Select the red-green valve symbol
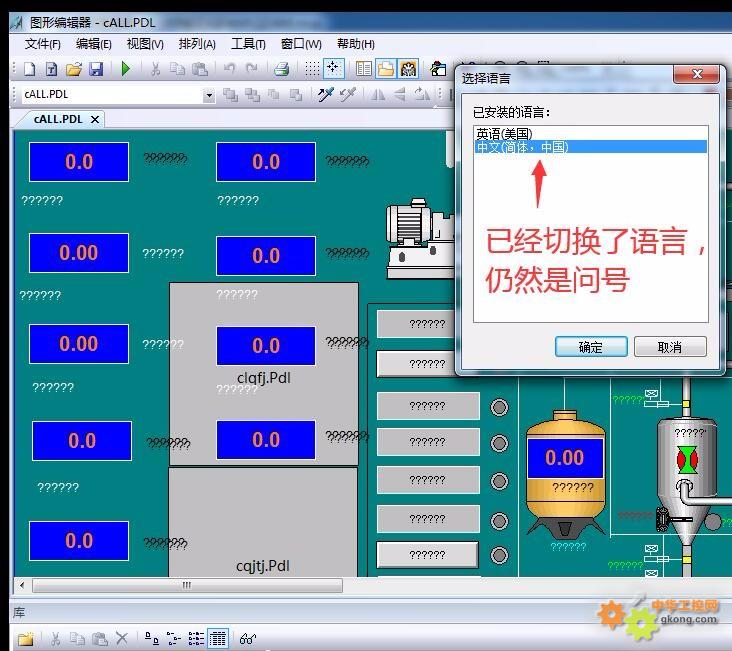 (x=687, y=460)
